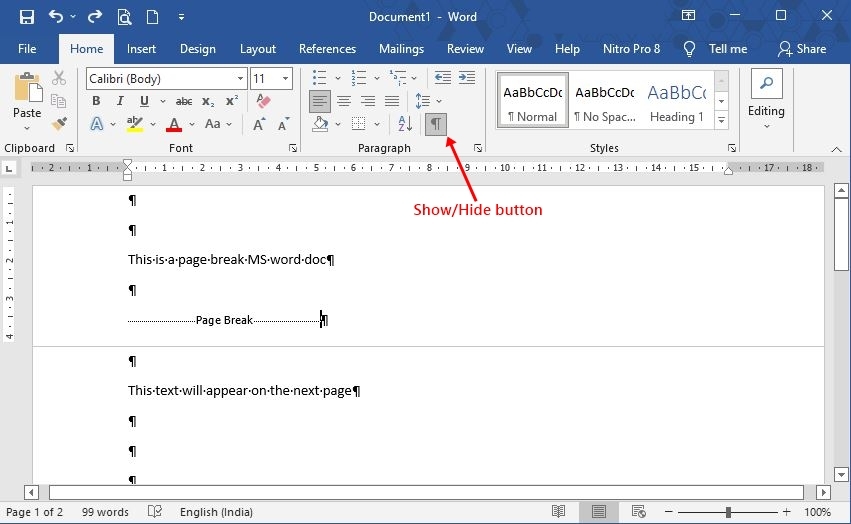Toggle Bold formatting
This screenshot has width=851, height=524.
(x=96, y=101)
